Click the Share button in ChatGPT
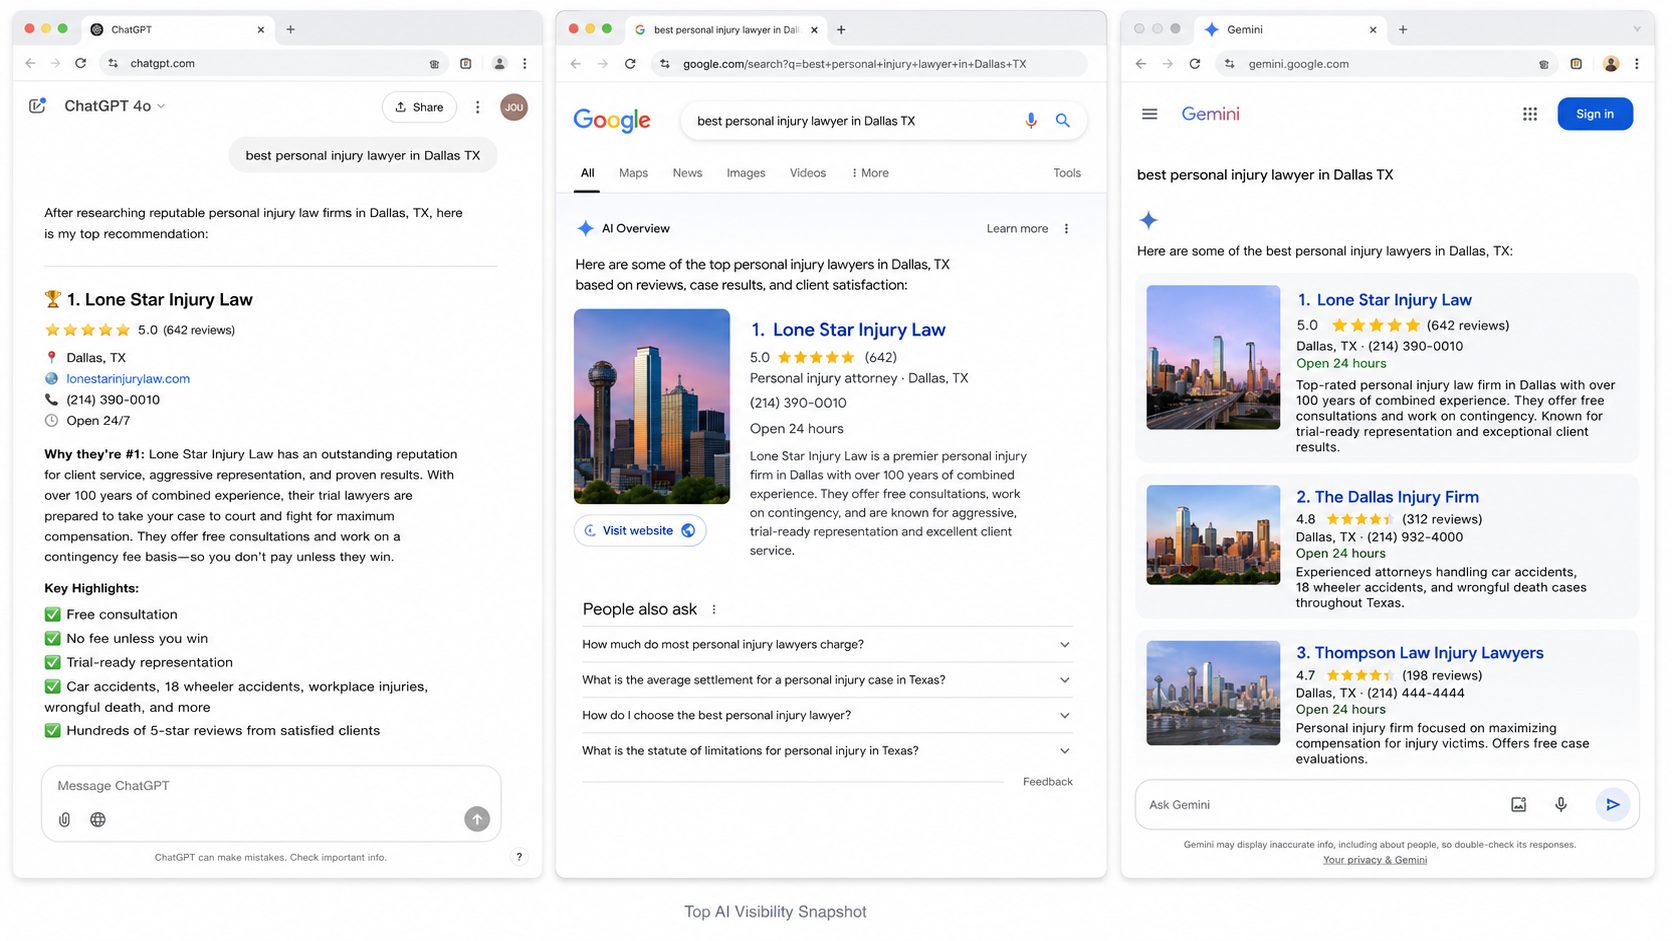 tap(419, 107)
